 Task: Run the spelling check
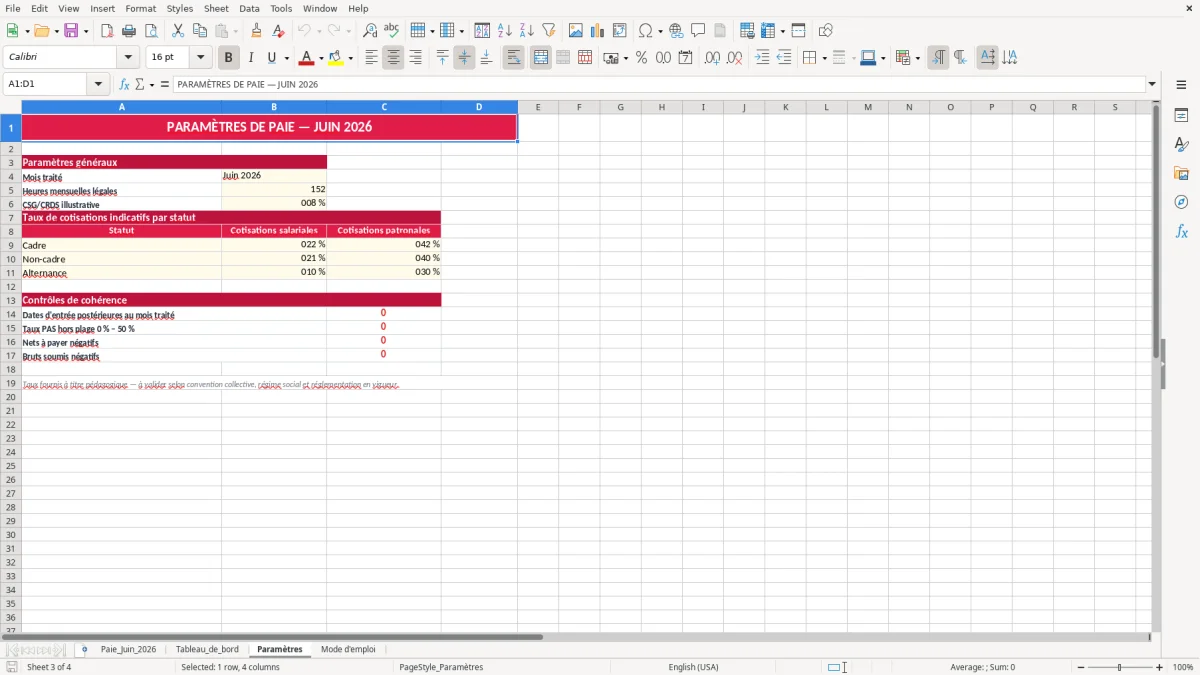392,31
